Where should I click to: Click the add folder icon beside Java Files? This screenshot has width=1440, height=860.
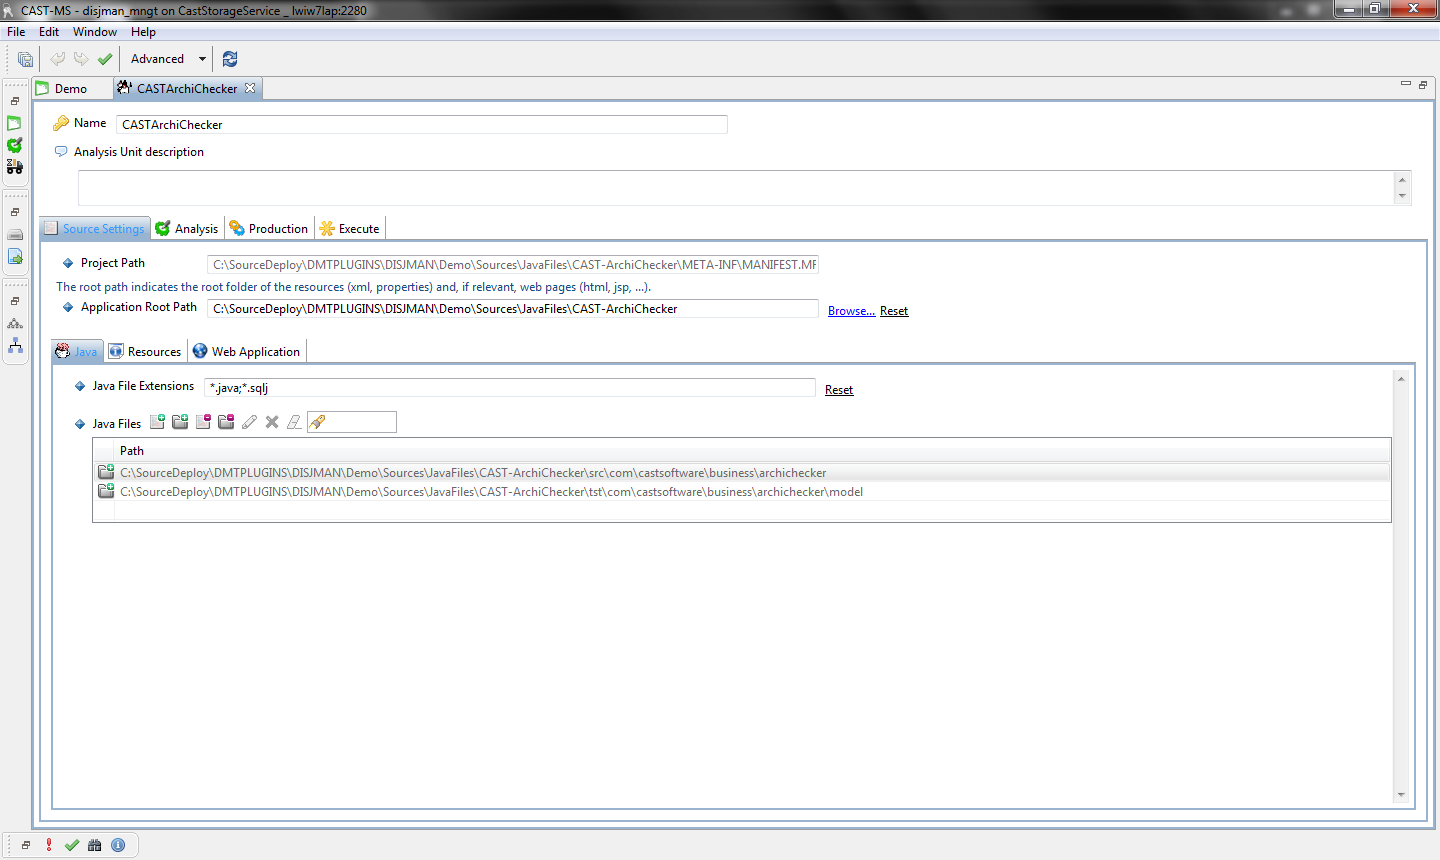pyautogui.click(x=180, y=422)
